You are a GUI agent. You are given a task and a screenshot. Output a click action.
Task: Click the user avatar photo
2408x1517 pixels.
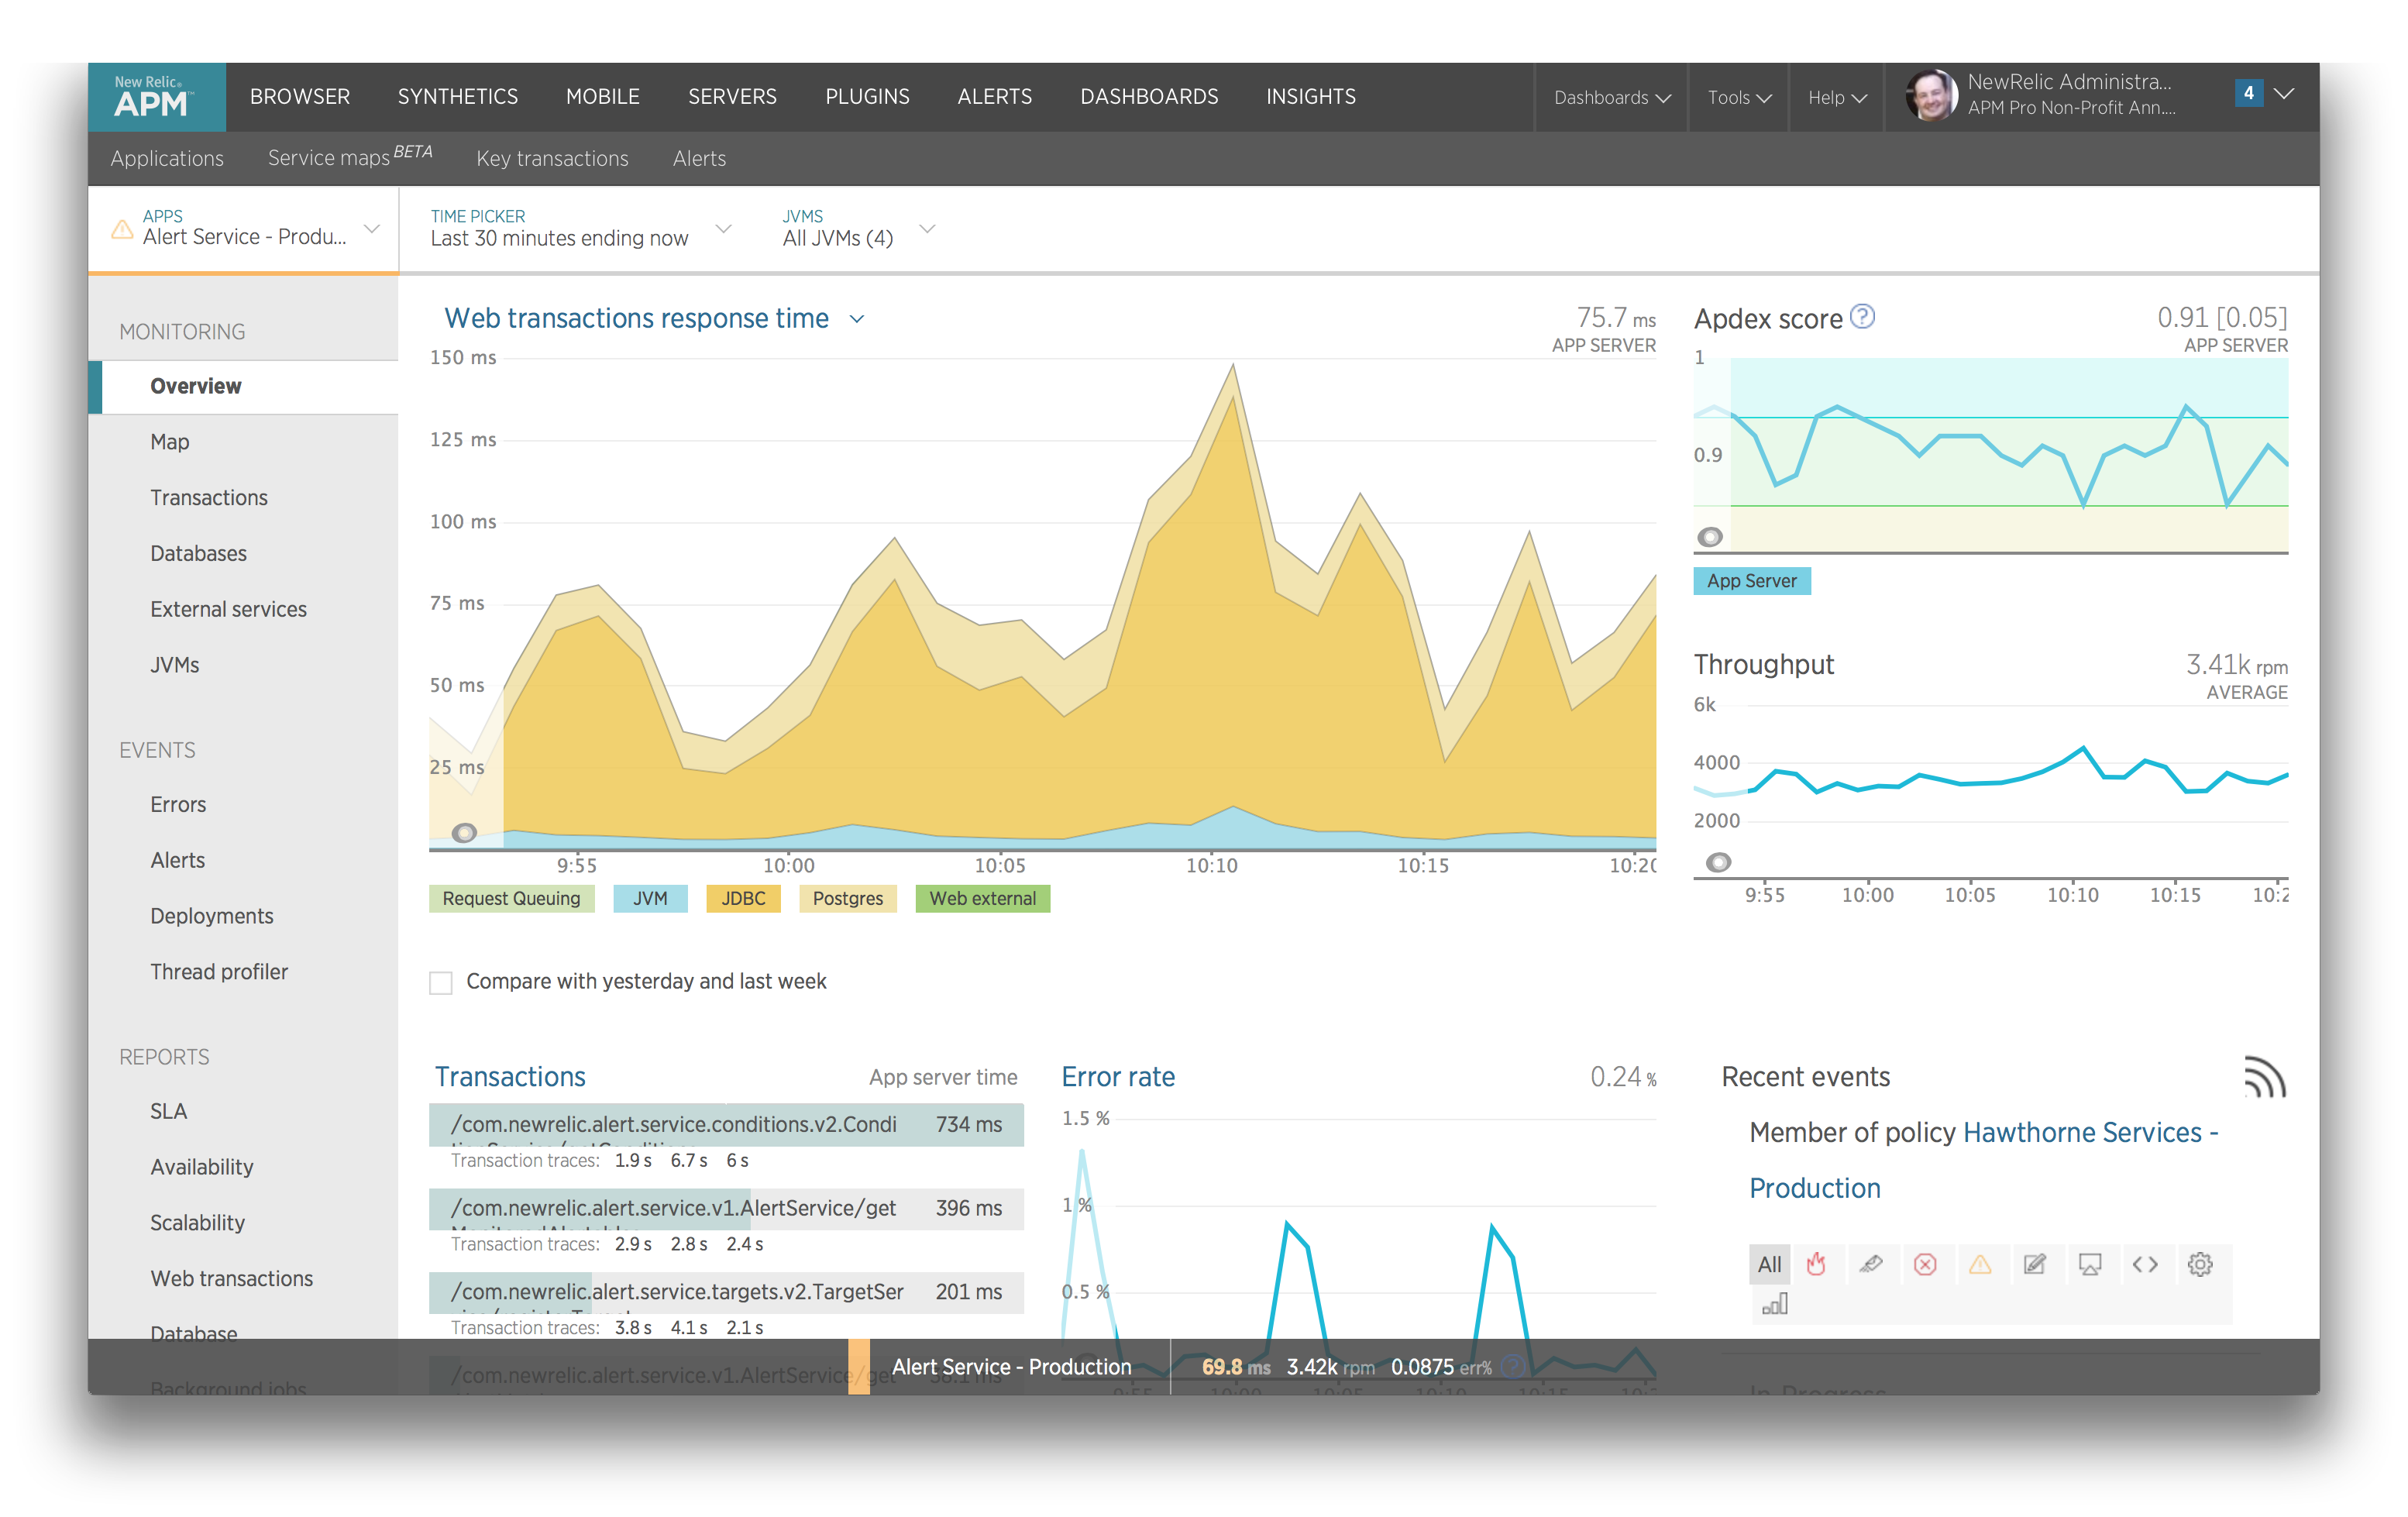coord(1932,96)
